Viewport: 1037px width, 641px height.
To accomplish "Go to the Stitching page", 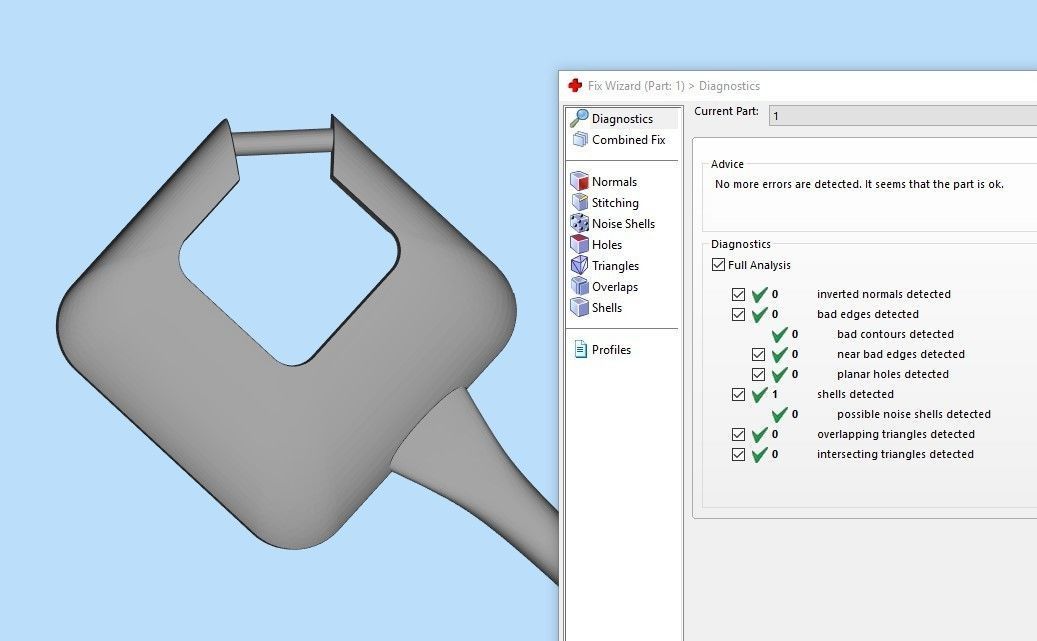I will (615, 202).
